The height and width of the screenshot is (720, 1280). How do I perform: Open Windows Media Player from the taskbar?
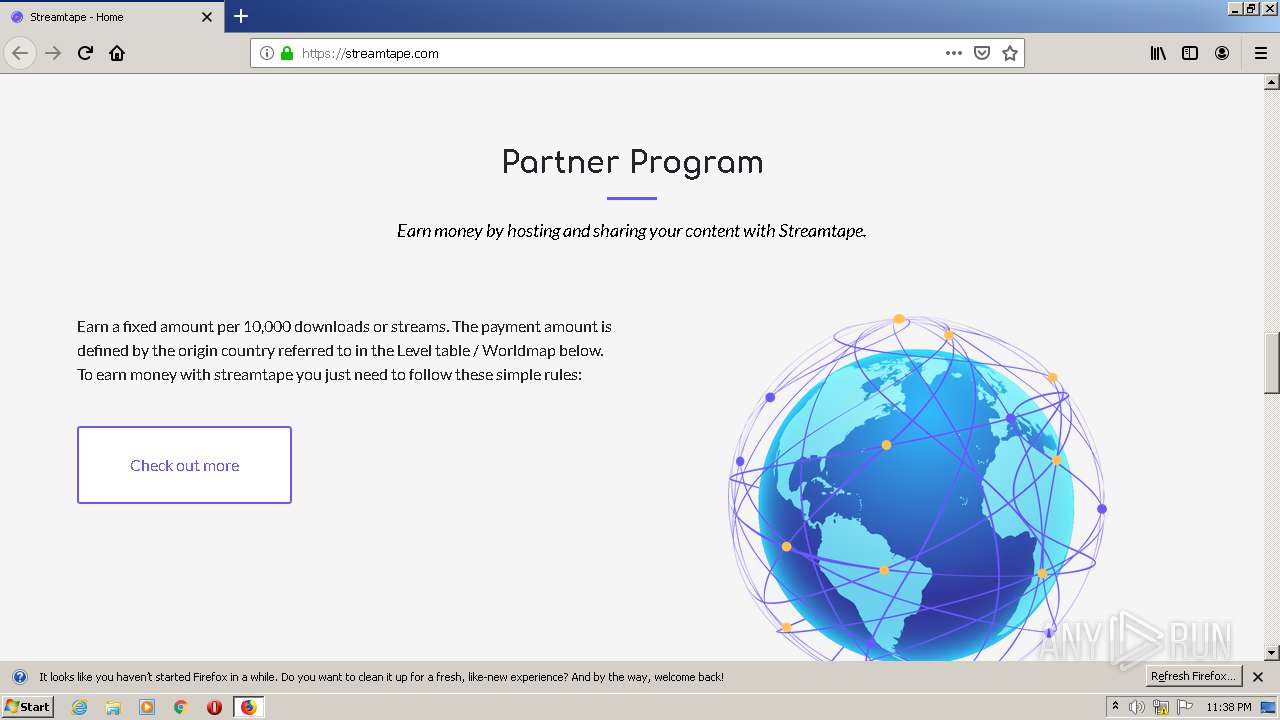pyautogui.click(x=147, y=707)
